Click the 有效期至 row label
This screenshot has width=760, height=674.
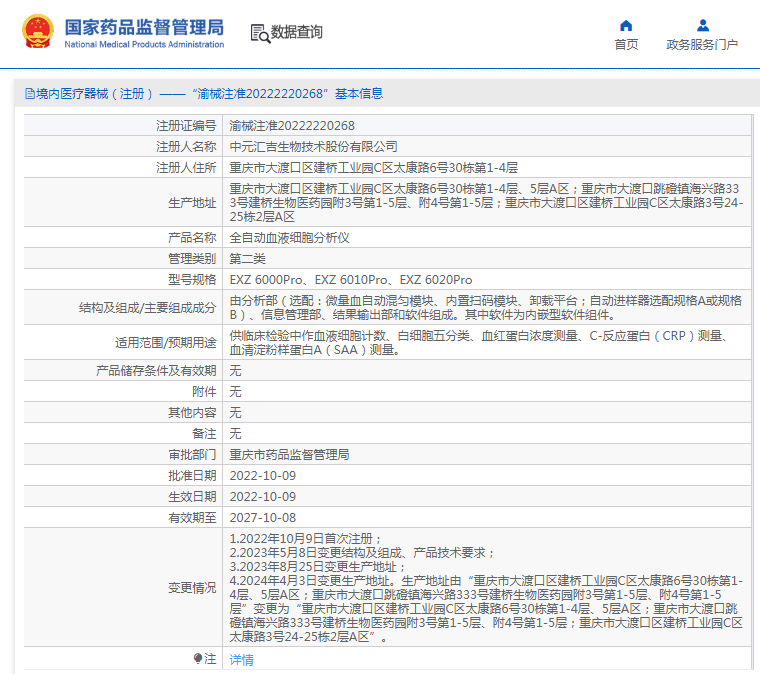tap(192, 517)
